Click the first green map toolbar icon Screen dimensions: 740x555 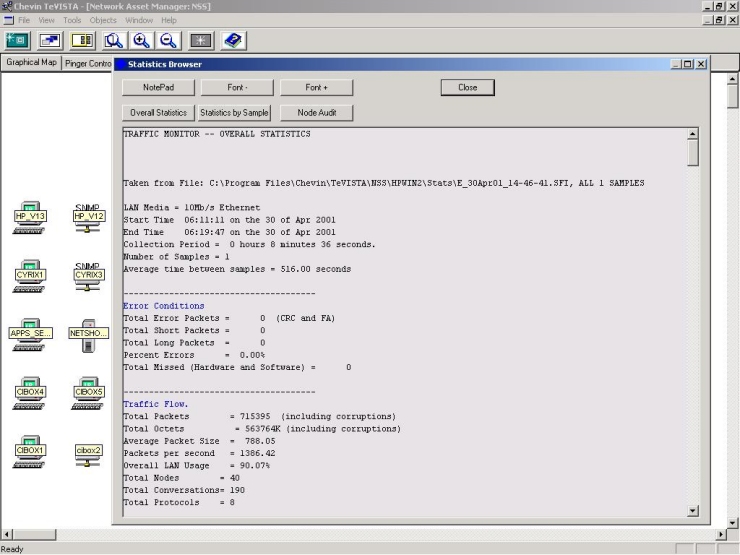coord(18,41)
